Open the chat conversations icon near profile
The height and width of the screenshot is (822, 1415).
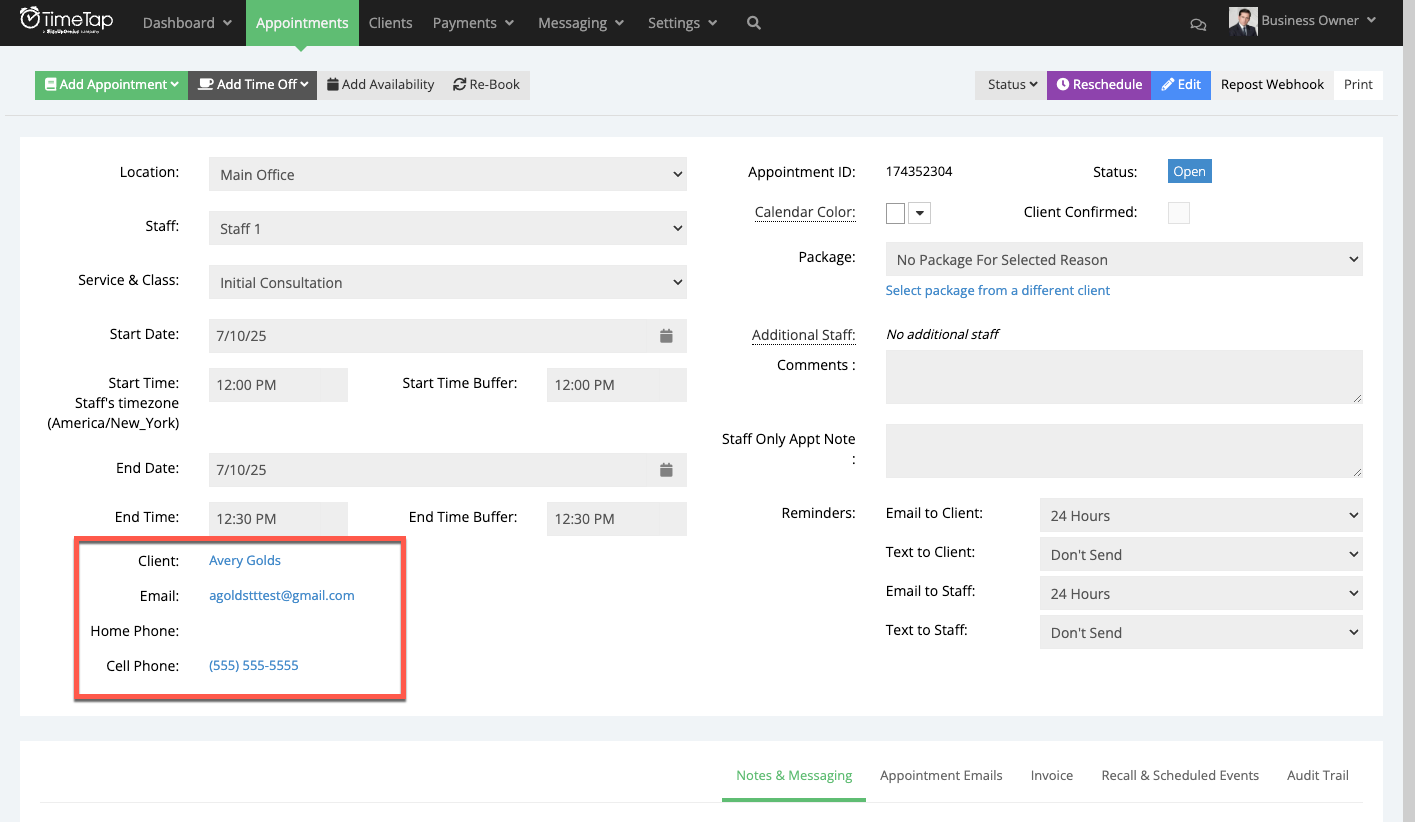(x=1198, y=23)
